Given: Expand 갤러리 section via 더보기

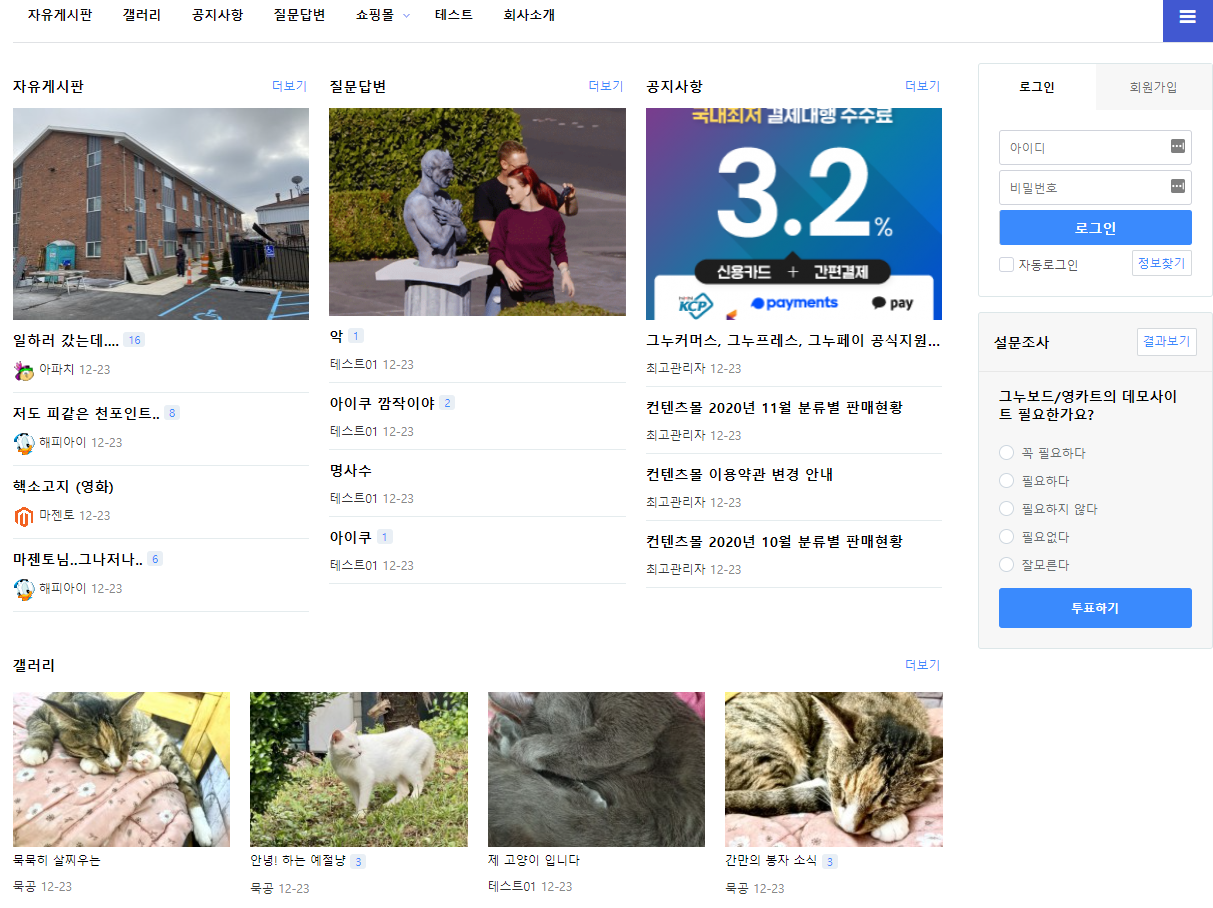Looking at the screenshot, I should click(922, 665).
